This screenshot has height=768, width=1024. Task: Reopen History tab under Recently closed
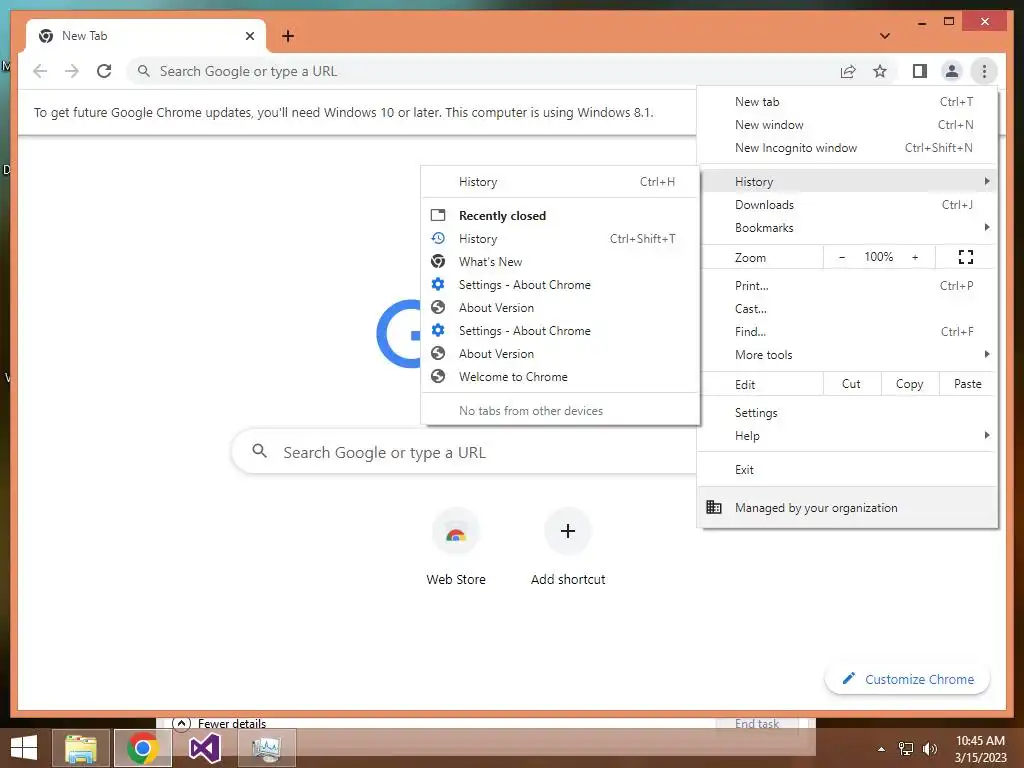coord(560,238)
